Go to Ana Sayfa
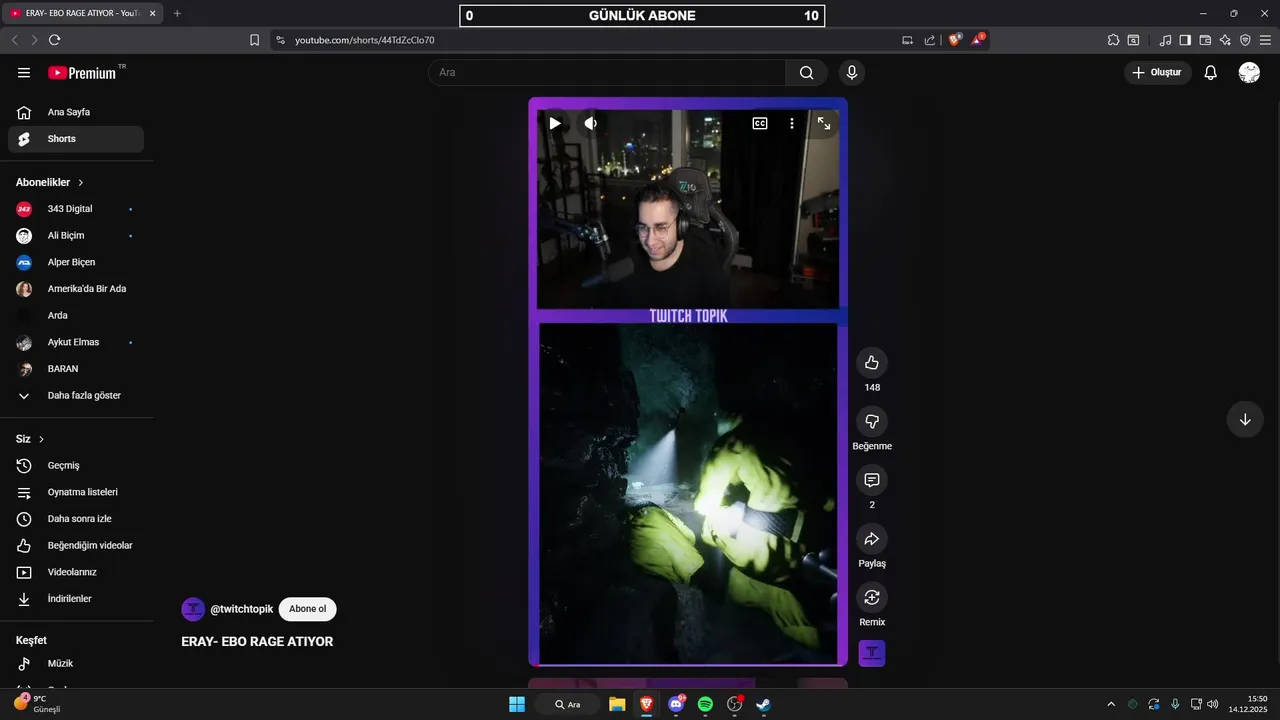Screen dimensions: 1280x720 [x=76, y=112]
